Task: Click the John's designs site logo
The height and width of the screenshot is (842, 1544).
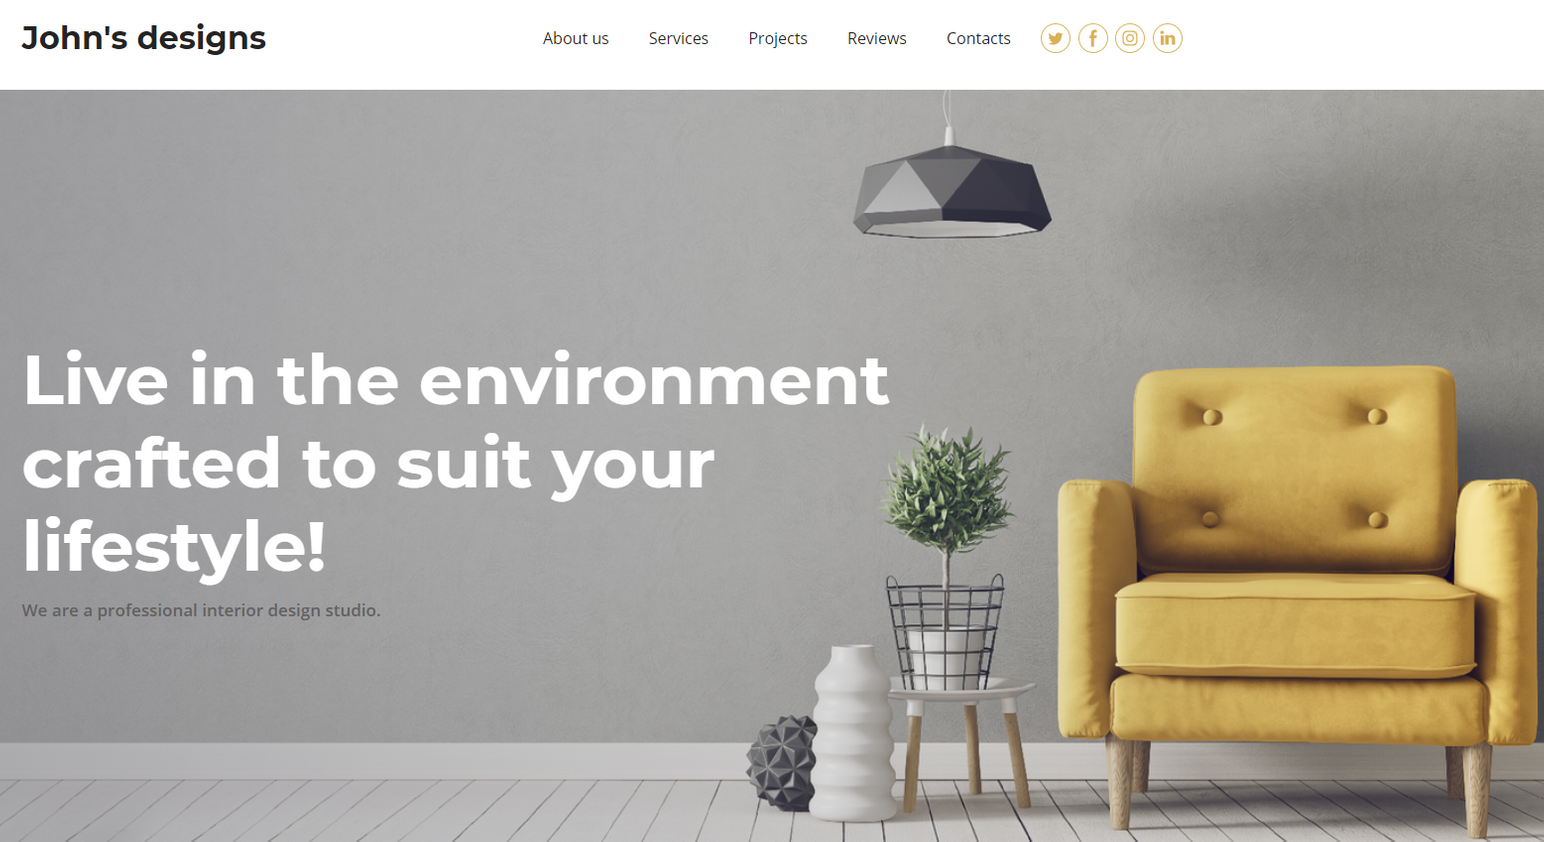Action: point(144,38)
